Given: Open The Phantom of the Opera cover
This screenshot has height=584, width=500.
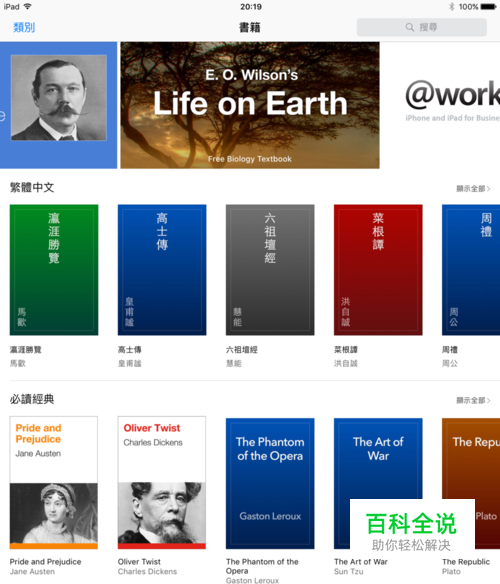Looking at the screenshot, I should coord(270,483).
